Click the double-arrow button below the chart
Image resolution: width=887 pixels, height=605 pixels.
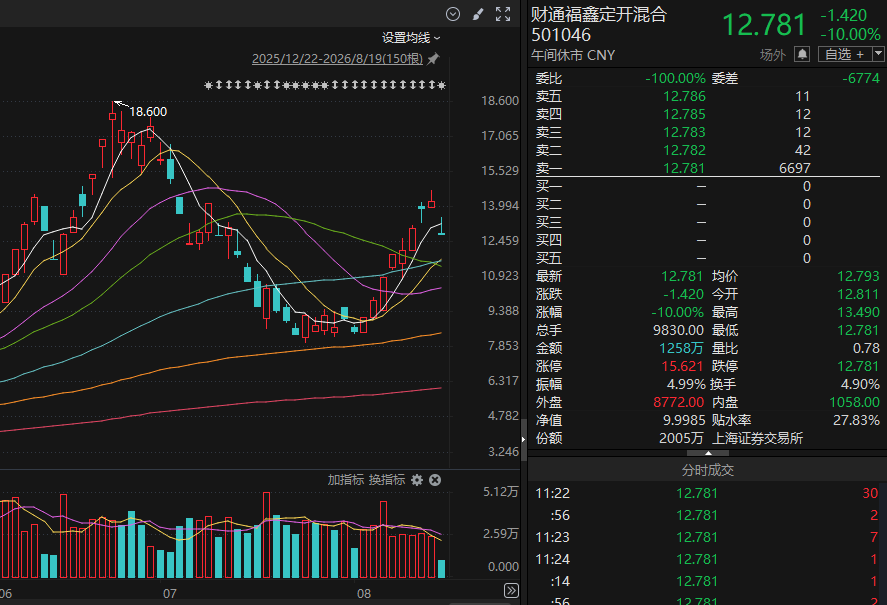point(511,591)
